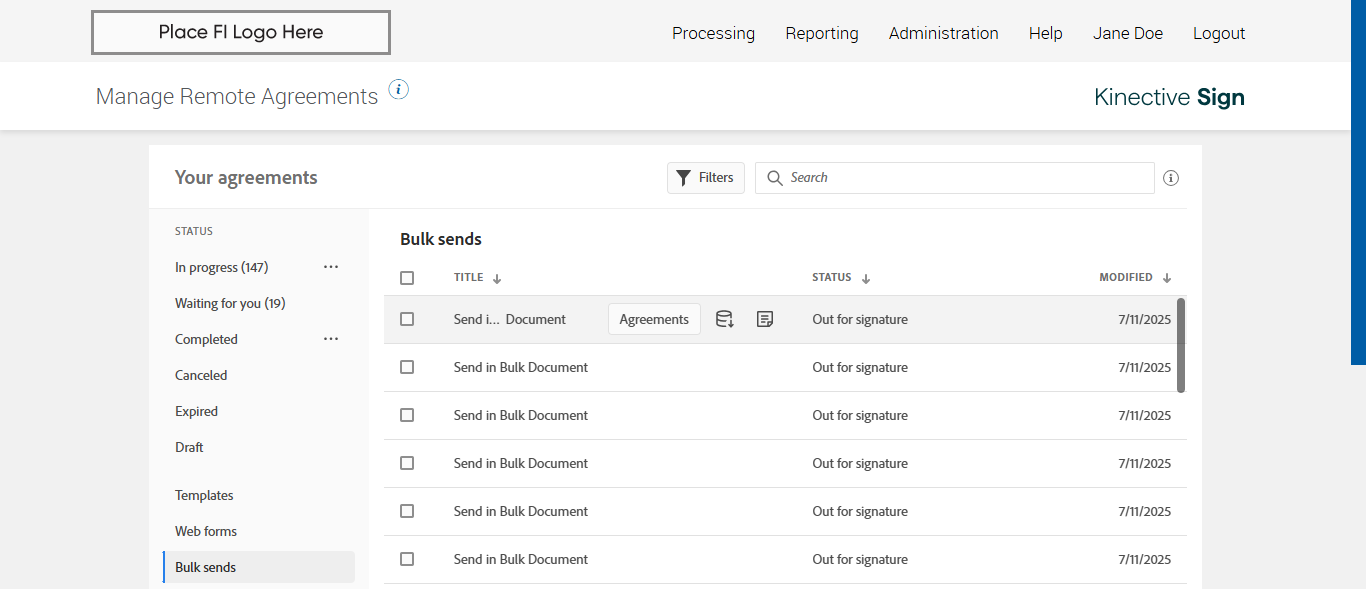Click the info icon right of Search field

tap(1171, 178)
